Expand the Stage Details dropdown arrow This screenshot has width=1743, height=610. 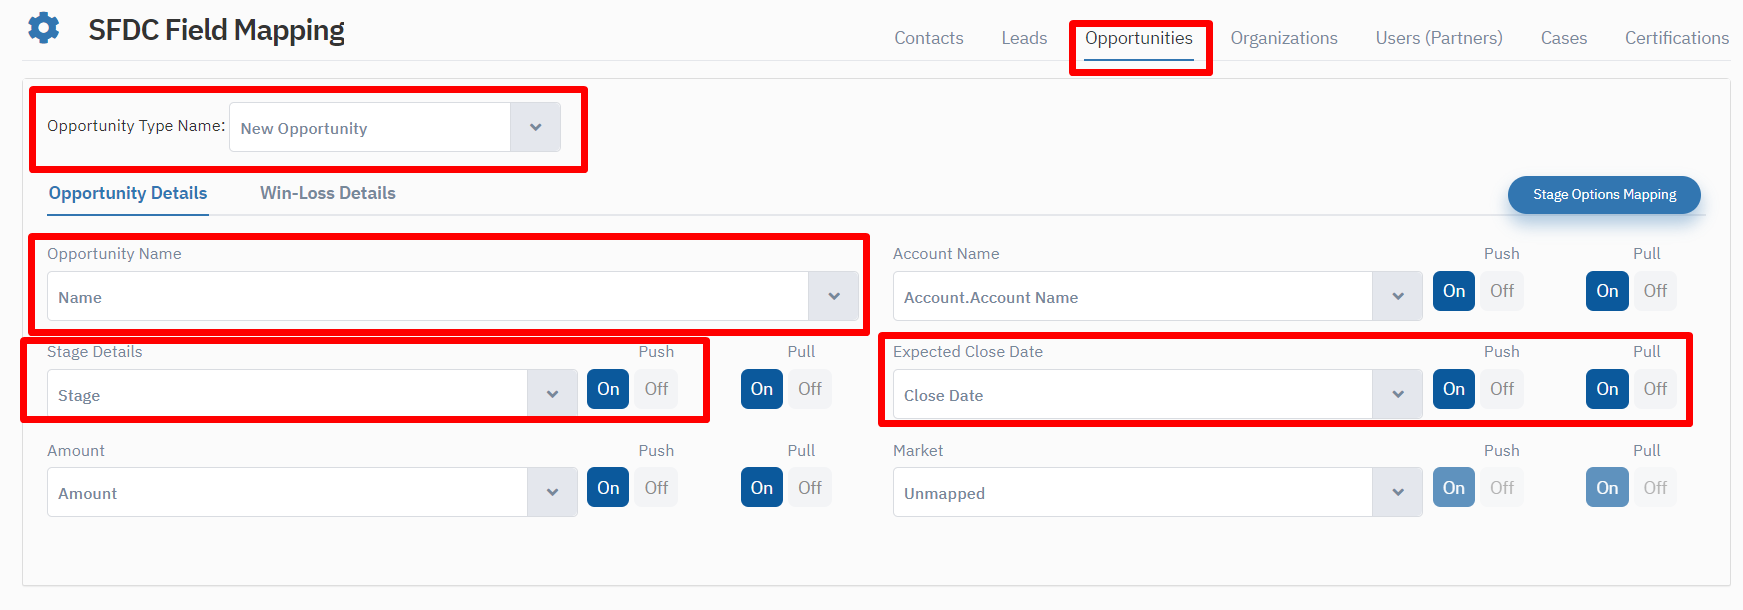click(x=552, y=394)
